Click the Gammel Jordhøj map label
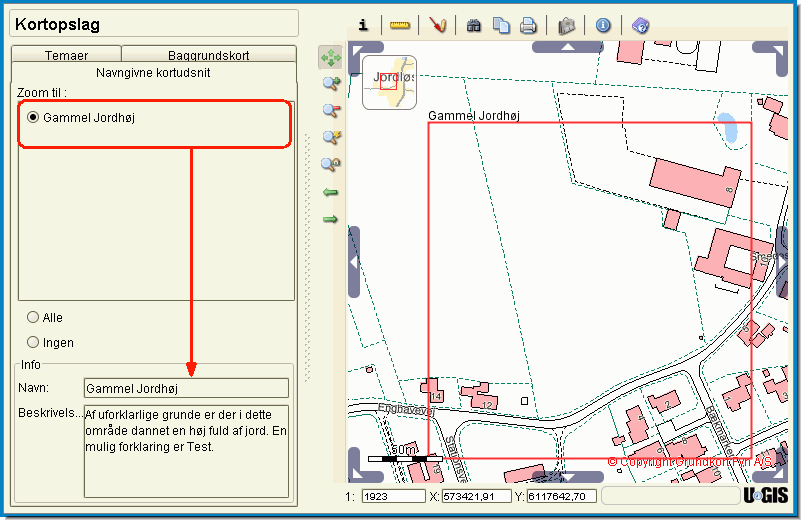The image size is (801, 520). pos(474,116)
